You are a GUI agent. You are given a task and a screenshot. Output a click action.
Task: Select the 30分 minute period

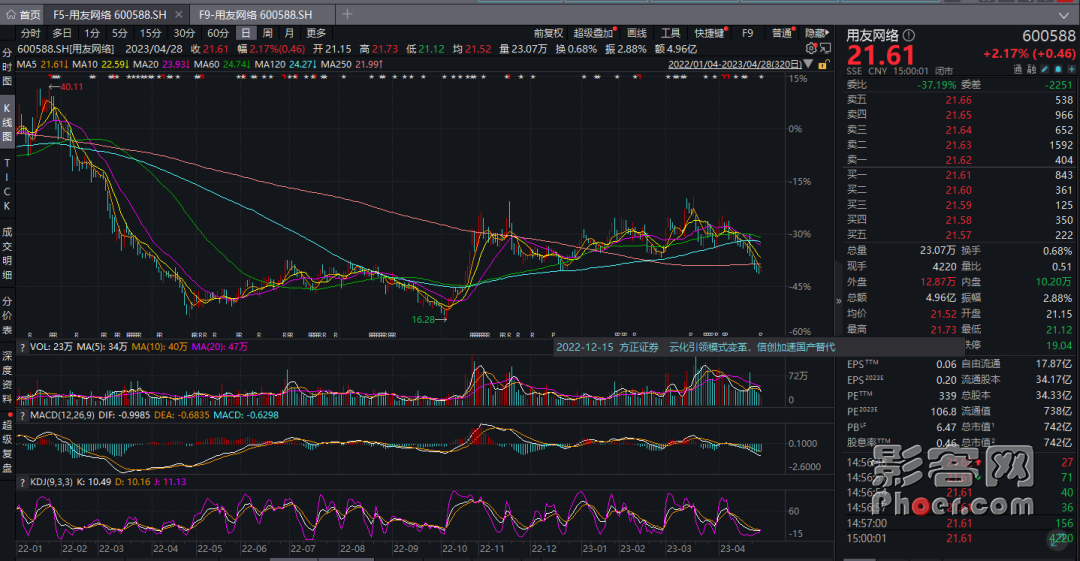point(184,33)
